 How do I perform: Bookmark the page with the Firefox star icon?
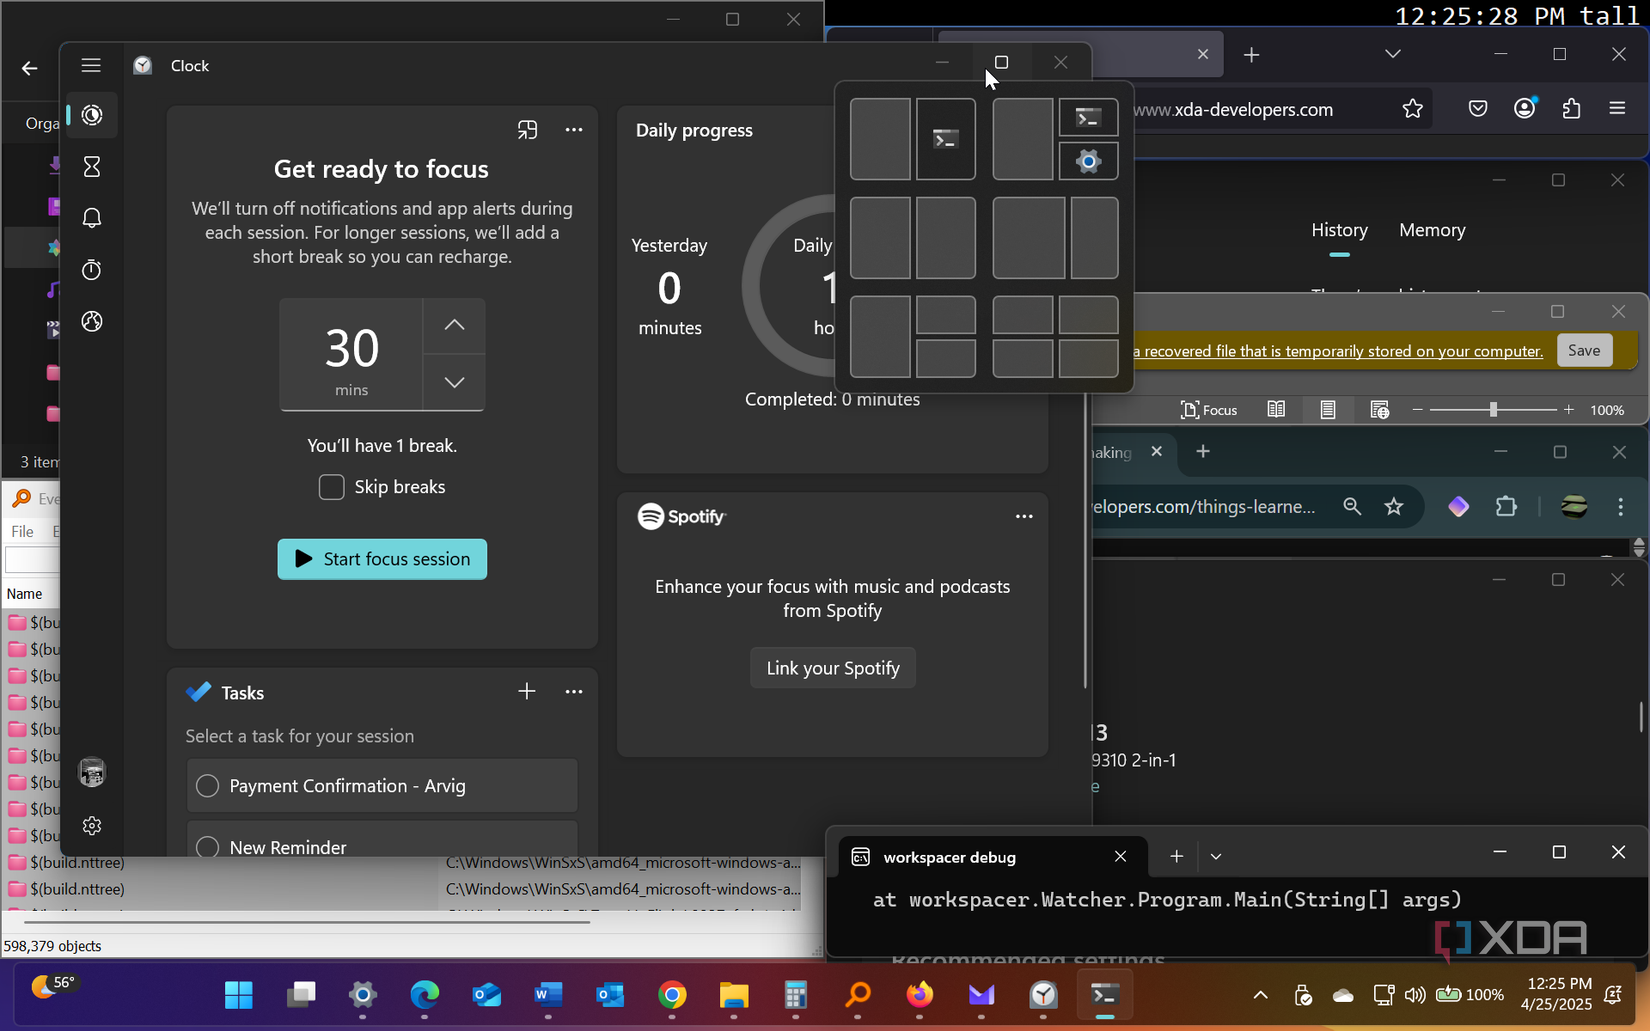pyautogui.click(x=1413, y=109)
